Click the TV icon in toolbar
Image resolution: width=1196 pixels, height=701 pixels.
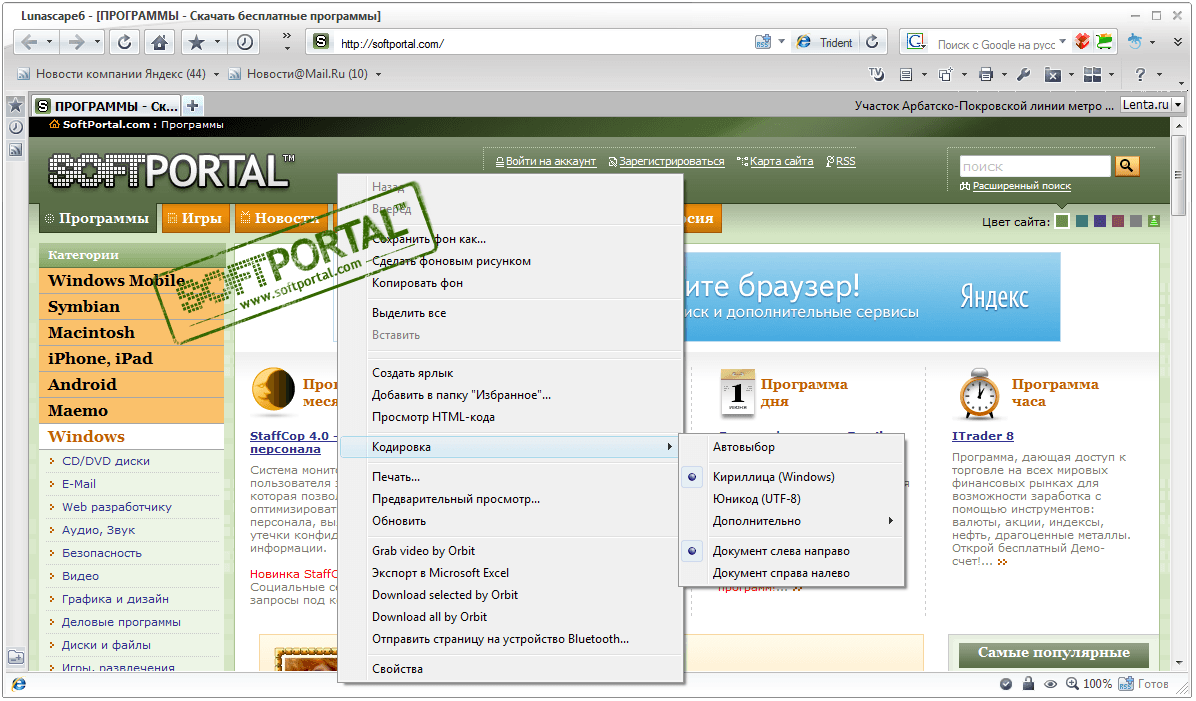[876, 74]
